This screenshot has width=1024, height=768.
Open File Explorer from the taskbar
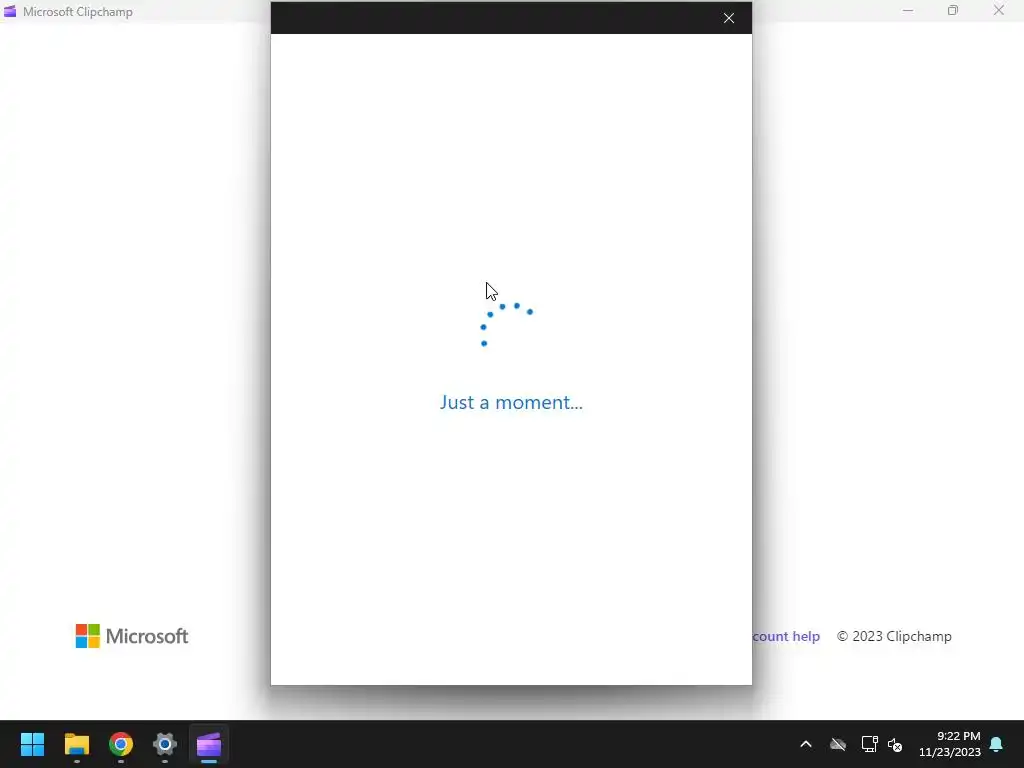coord(76,744)
